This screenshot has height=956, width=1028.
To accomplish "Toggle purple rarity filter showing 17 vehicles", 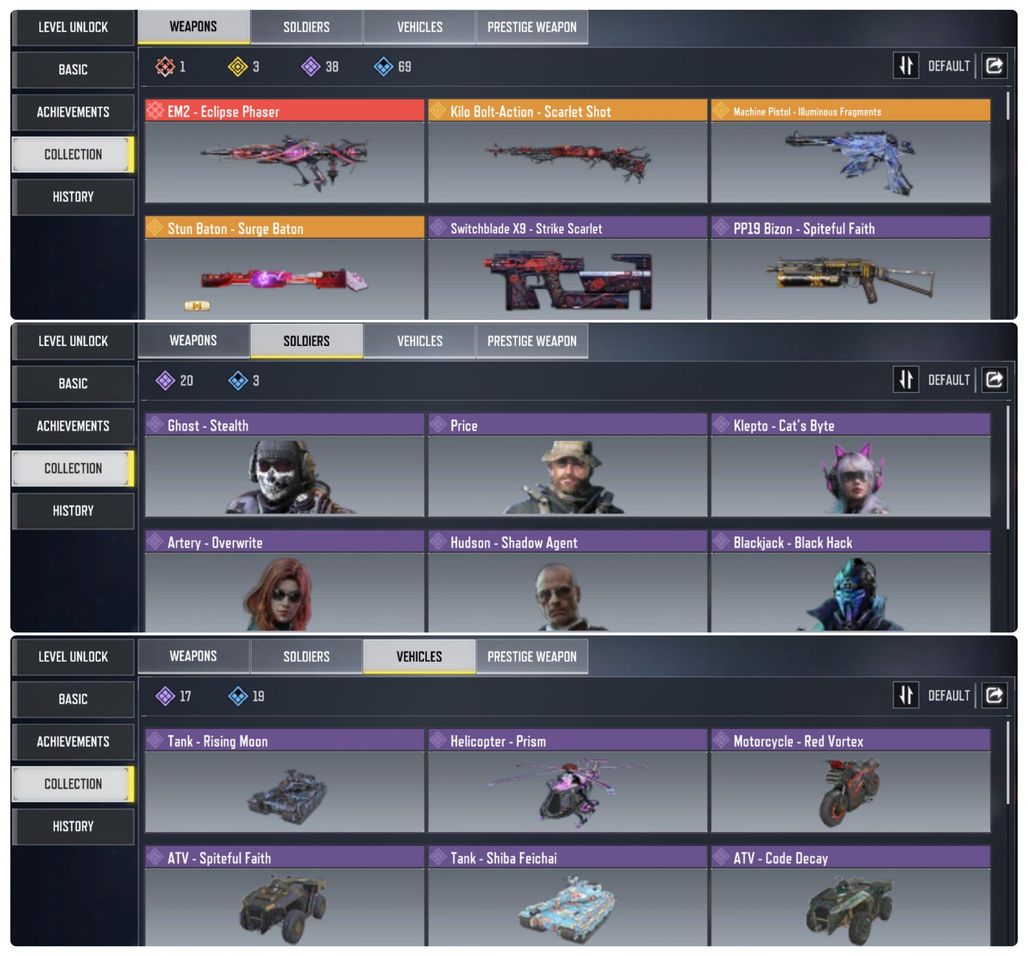I will [165, 696].
